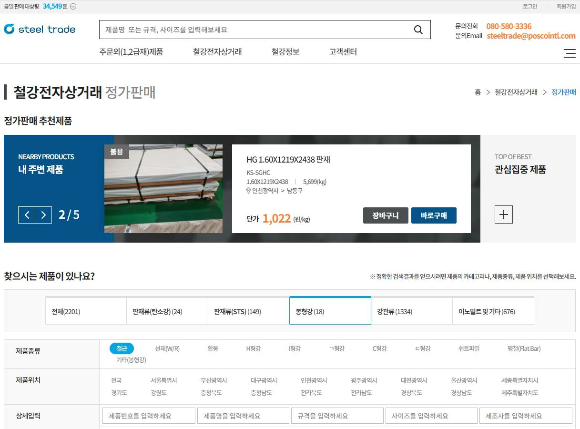Viewport: 580px width, 429px height.
Task: Toggle the ㄱ형강 product type filter
Action: point(337,348)
